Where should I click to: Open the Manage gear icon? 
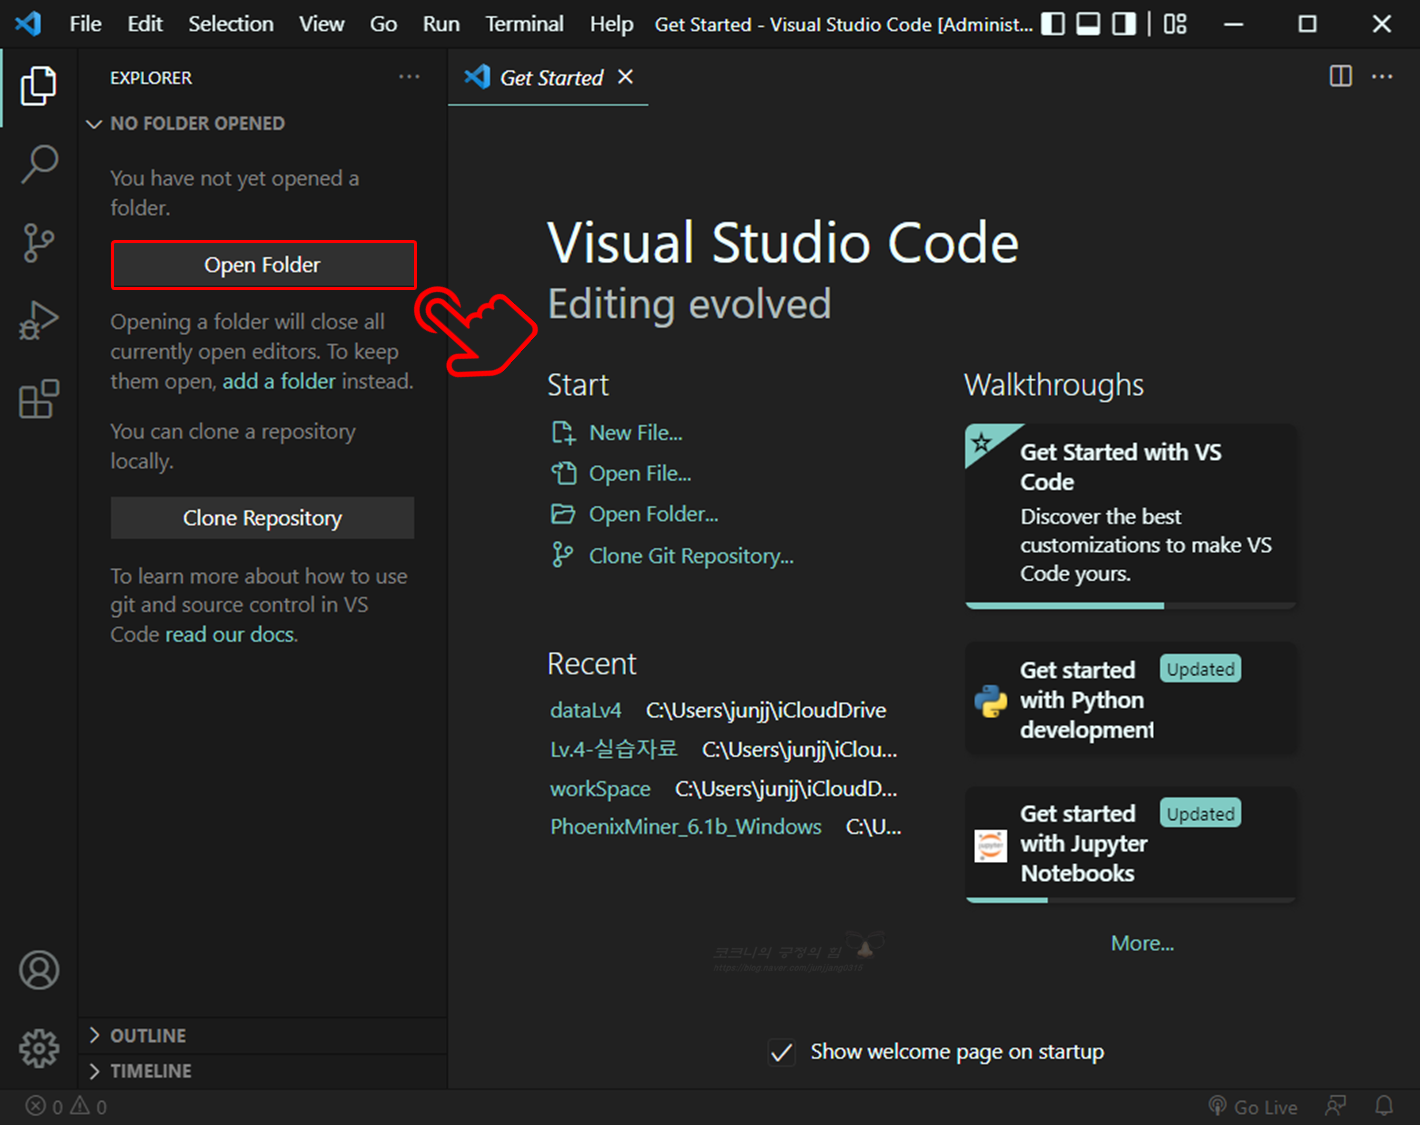[x=39, y=1048]
